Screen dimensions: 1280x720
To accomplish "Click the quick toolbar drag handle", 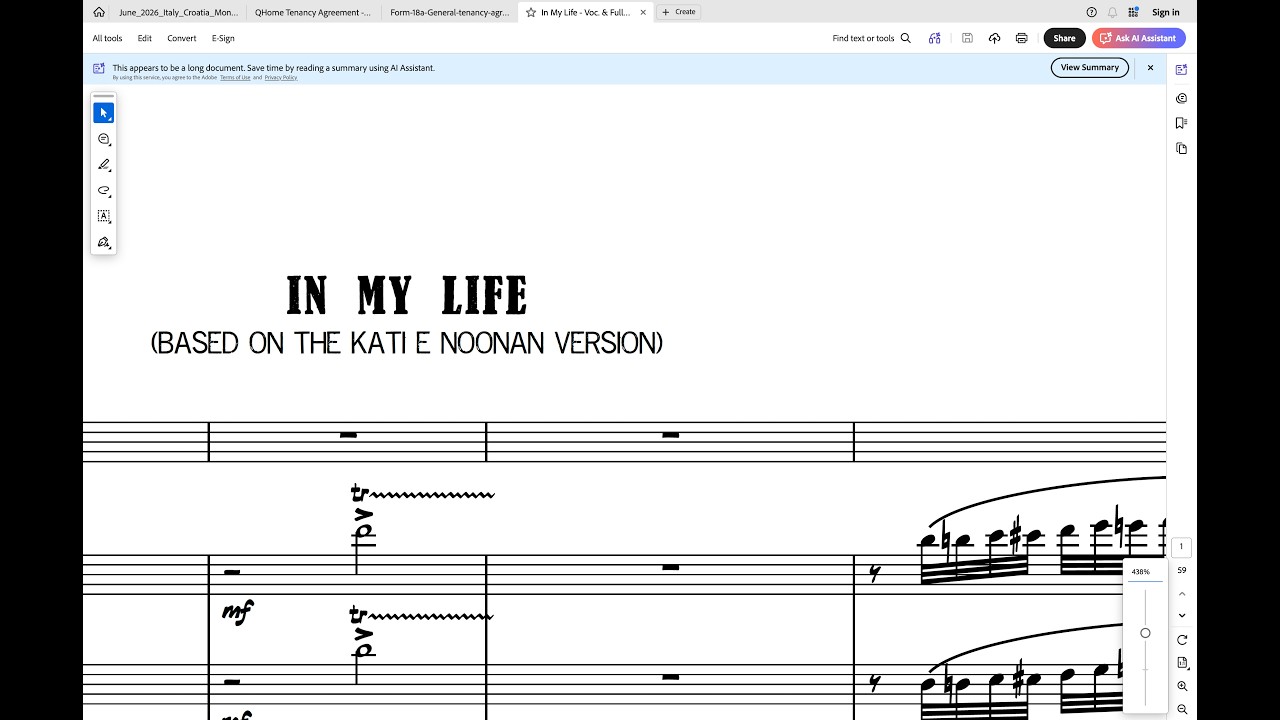I will point(104,96).
